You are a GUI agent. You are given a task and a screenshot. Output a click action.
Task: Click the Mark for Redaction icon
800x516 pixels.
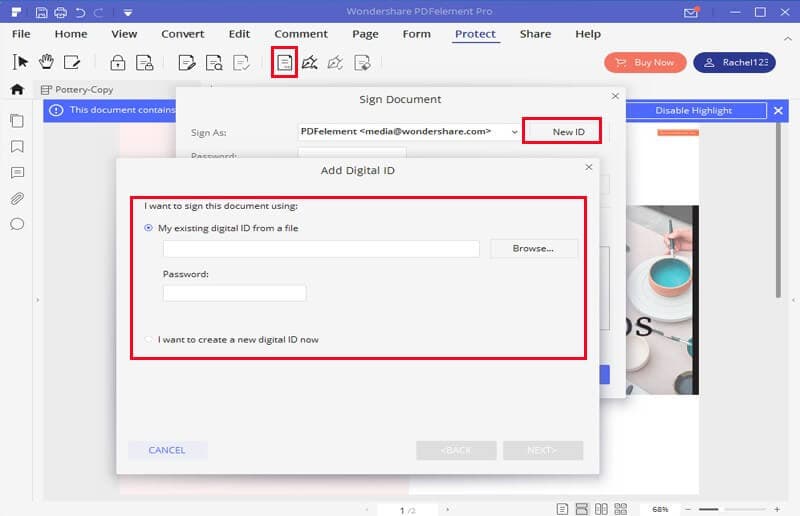(x=187, y=63)
